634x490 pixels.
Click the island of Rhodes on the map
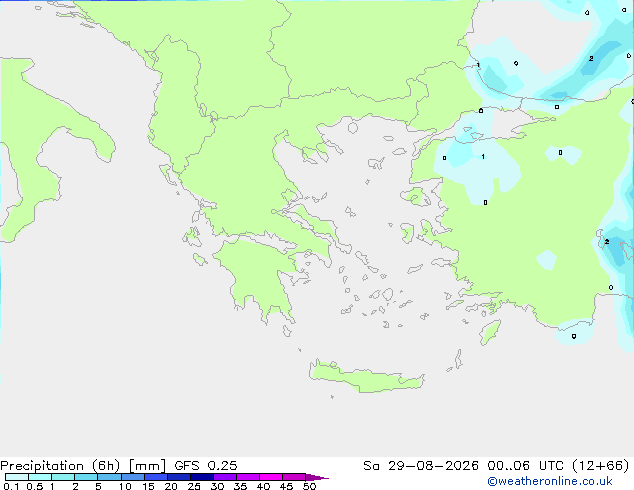click(x=490, y=332)
